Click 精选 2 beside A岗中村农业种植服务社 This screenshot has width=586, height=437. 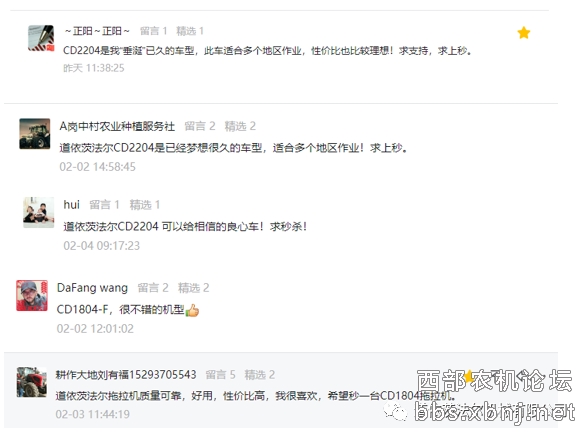coord(240,126)
